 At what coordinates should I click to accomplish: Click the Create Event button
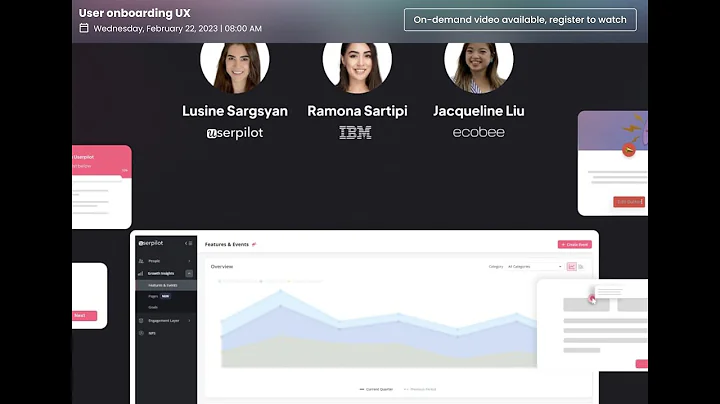coord(574,245)
